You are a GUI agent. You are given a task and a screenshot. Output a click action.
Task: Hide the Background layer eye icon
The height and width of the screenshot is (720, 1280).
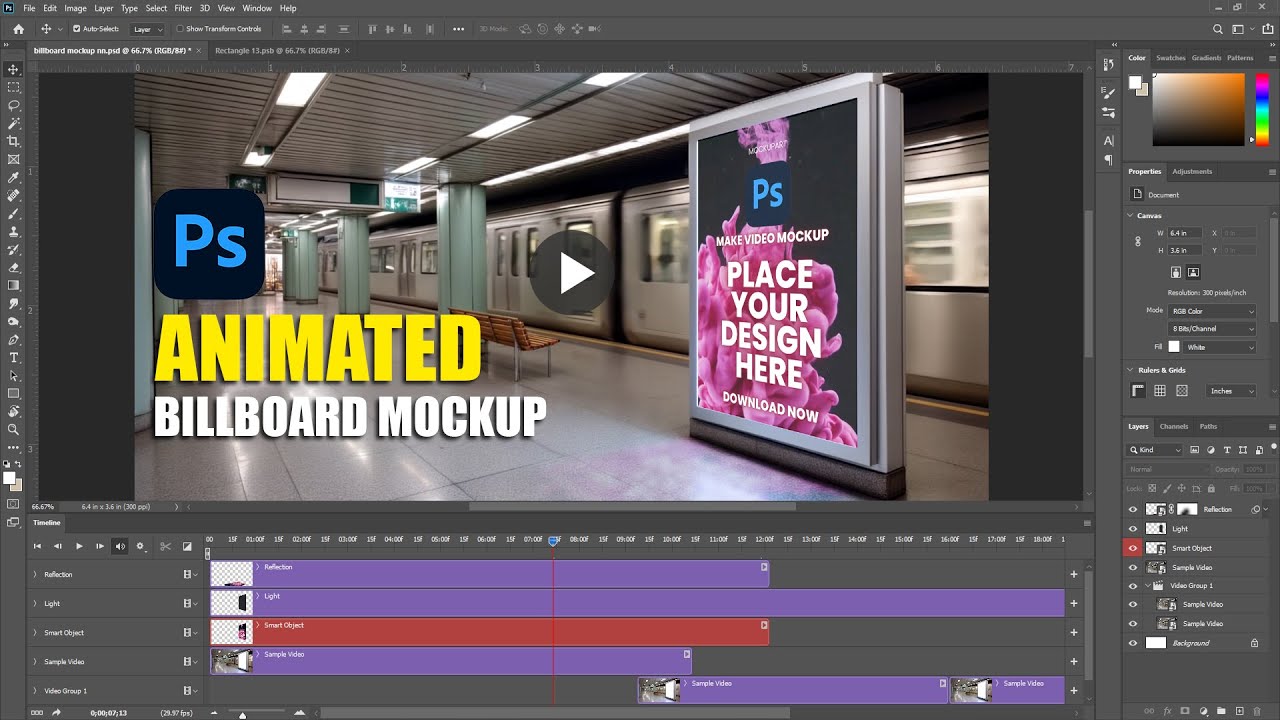click(1133, 643)
